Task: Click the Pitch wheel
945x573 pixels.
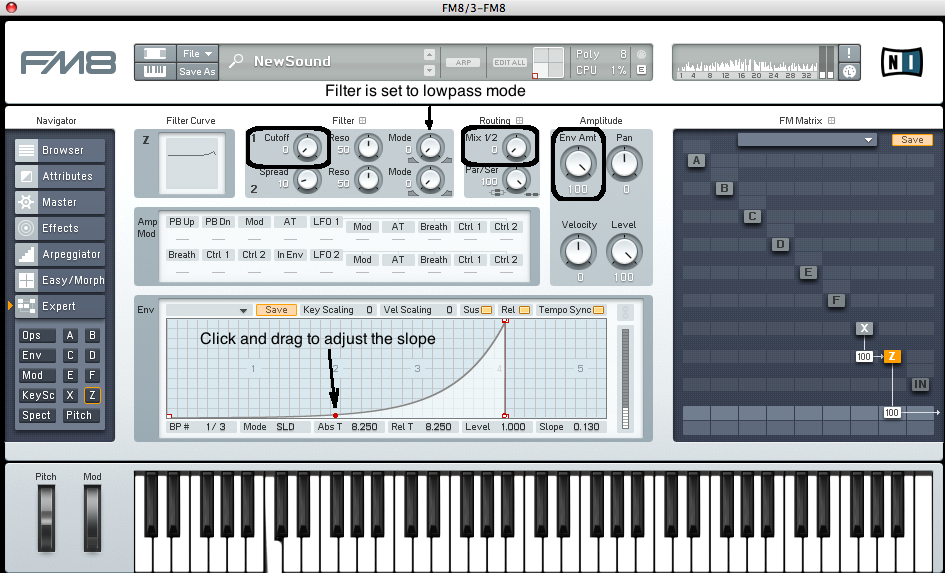Action: click(x=46, y=518)
